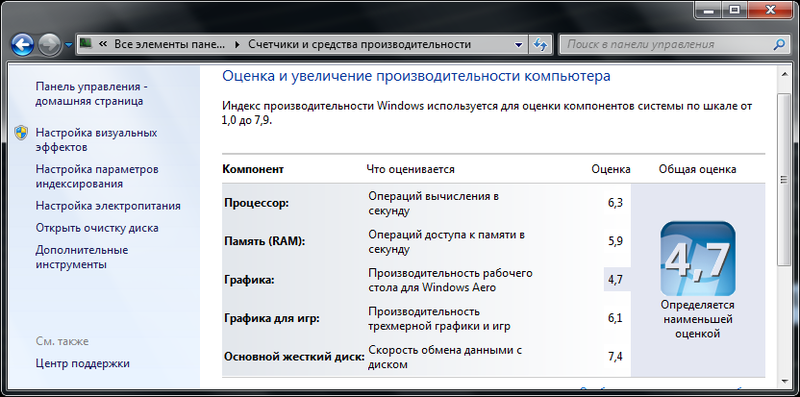Click the magnifier search icon
This screenshot has width=800, height=397.
click(779, 44)
